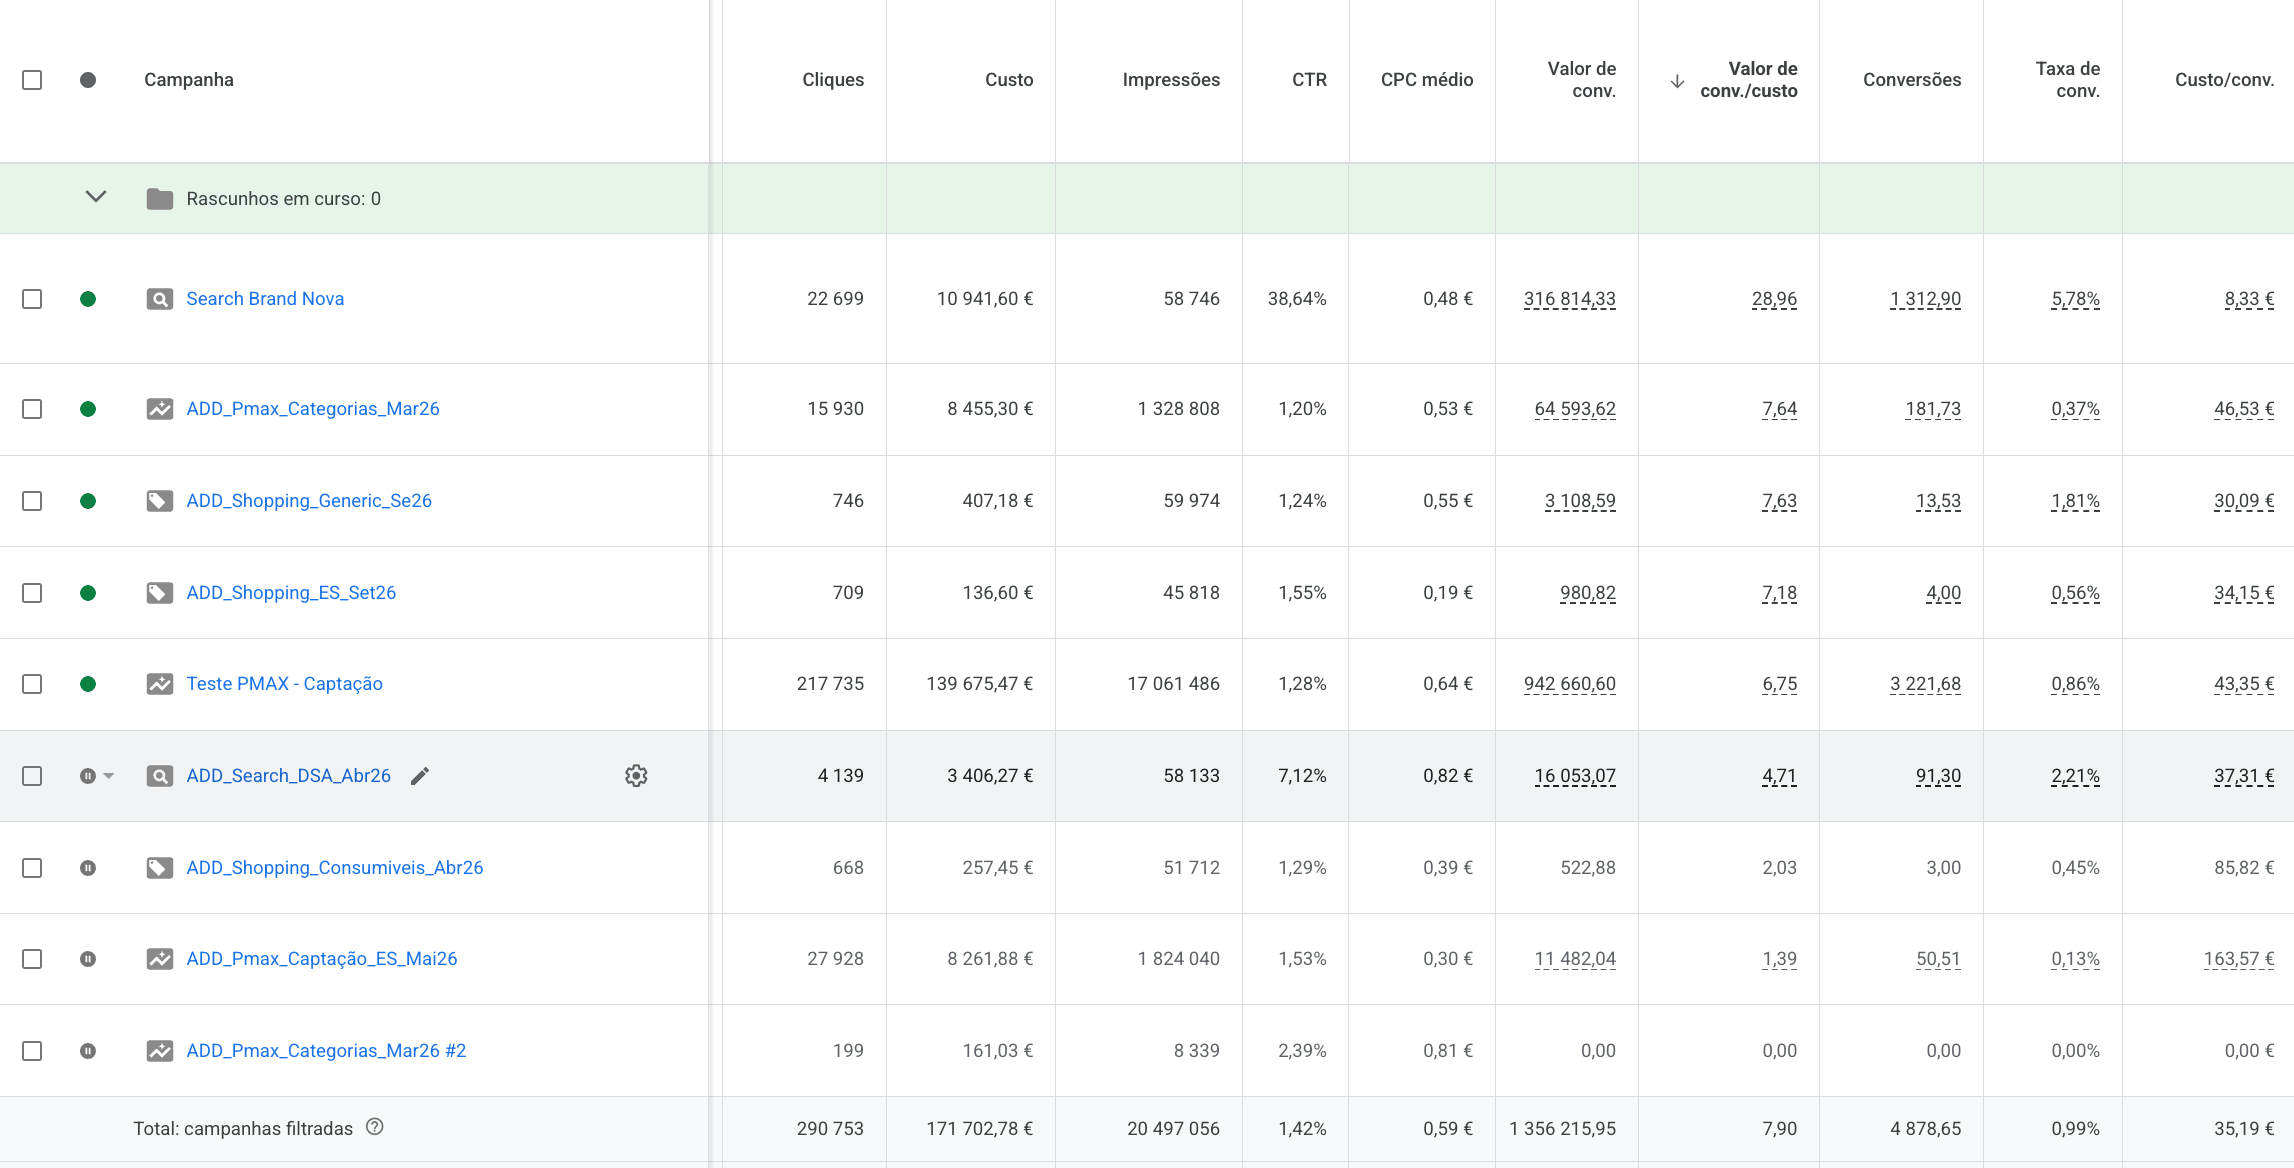The width and height of the screenshot is (2294, 1168).
Task: Click the shopping tag icon for ADD_Shopping_ES_Set26
Action: 160,593
